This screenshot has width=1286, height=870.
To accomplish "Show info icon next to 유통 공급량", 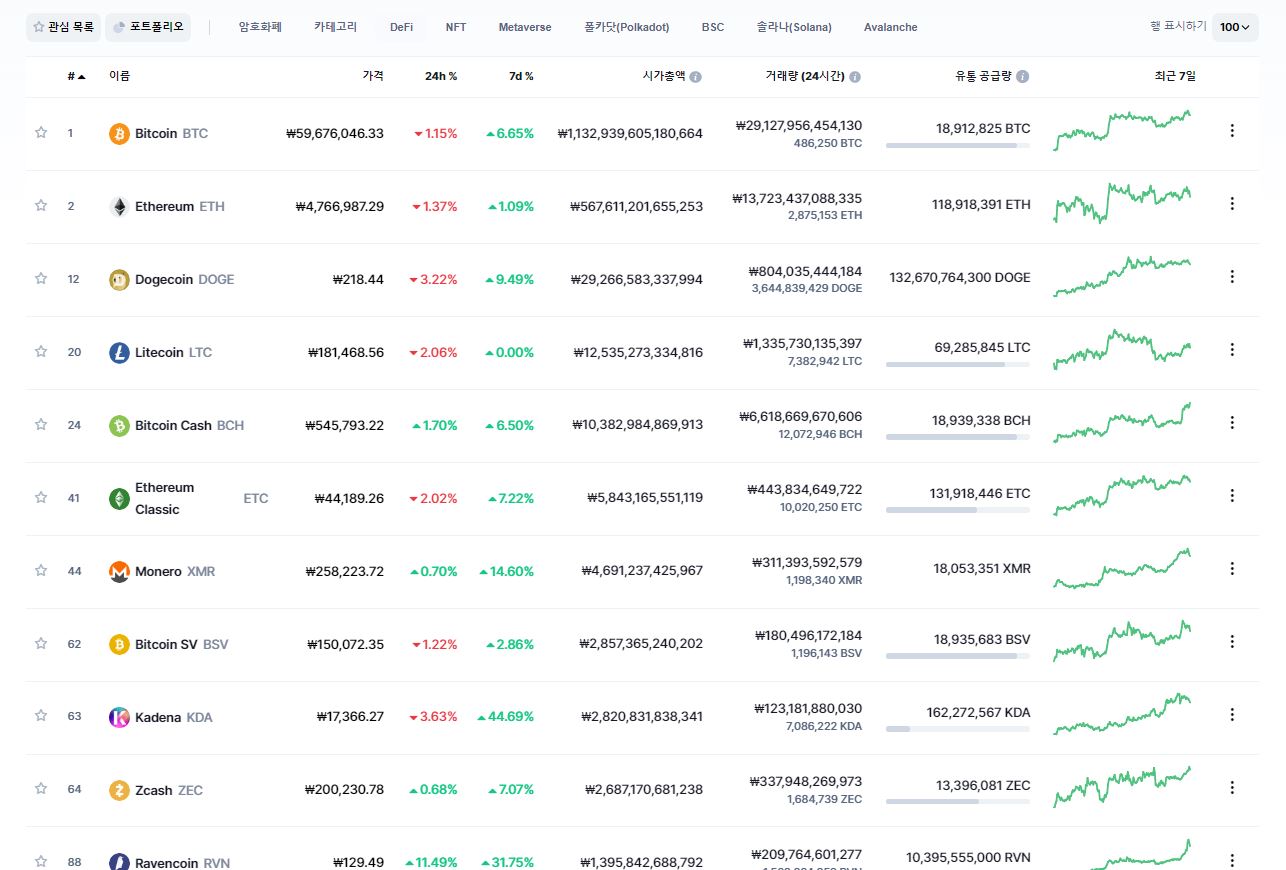I will (1023, 76).
